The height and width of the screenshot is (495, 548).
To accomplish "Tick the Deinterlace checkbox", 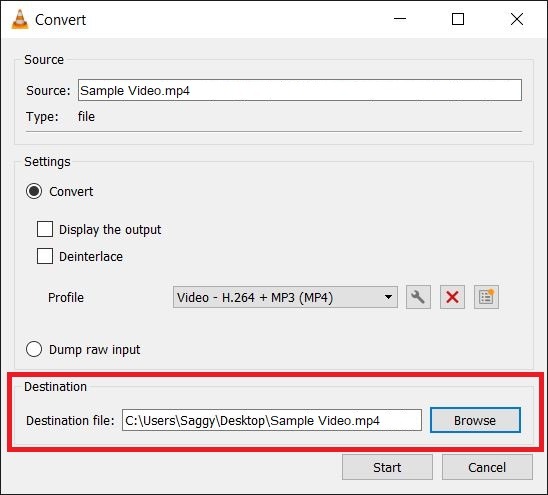I will [x=45, y=256].
